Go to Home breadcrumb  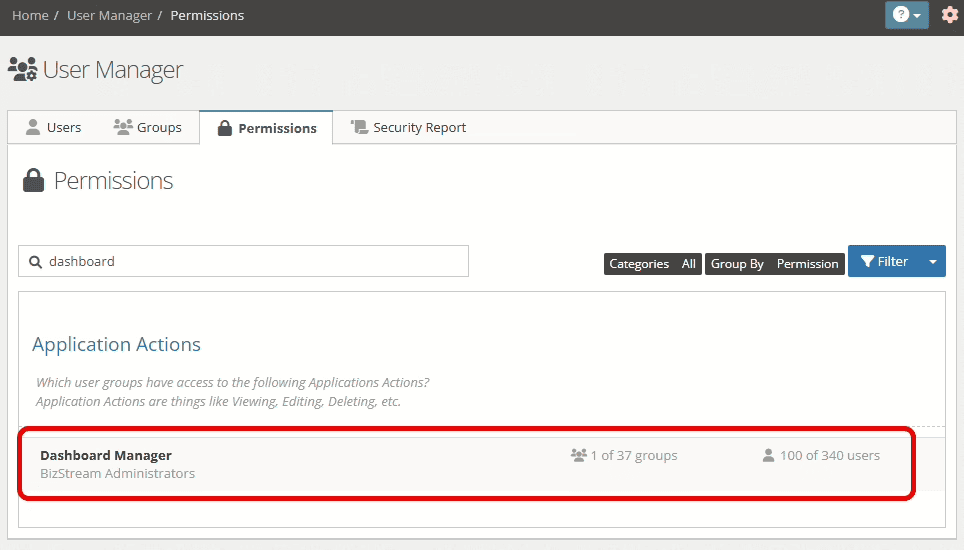[x=30, y=15]
